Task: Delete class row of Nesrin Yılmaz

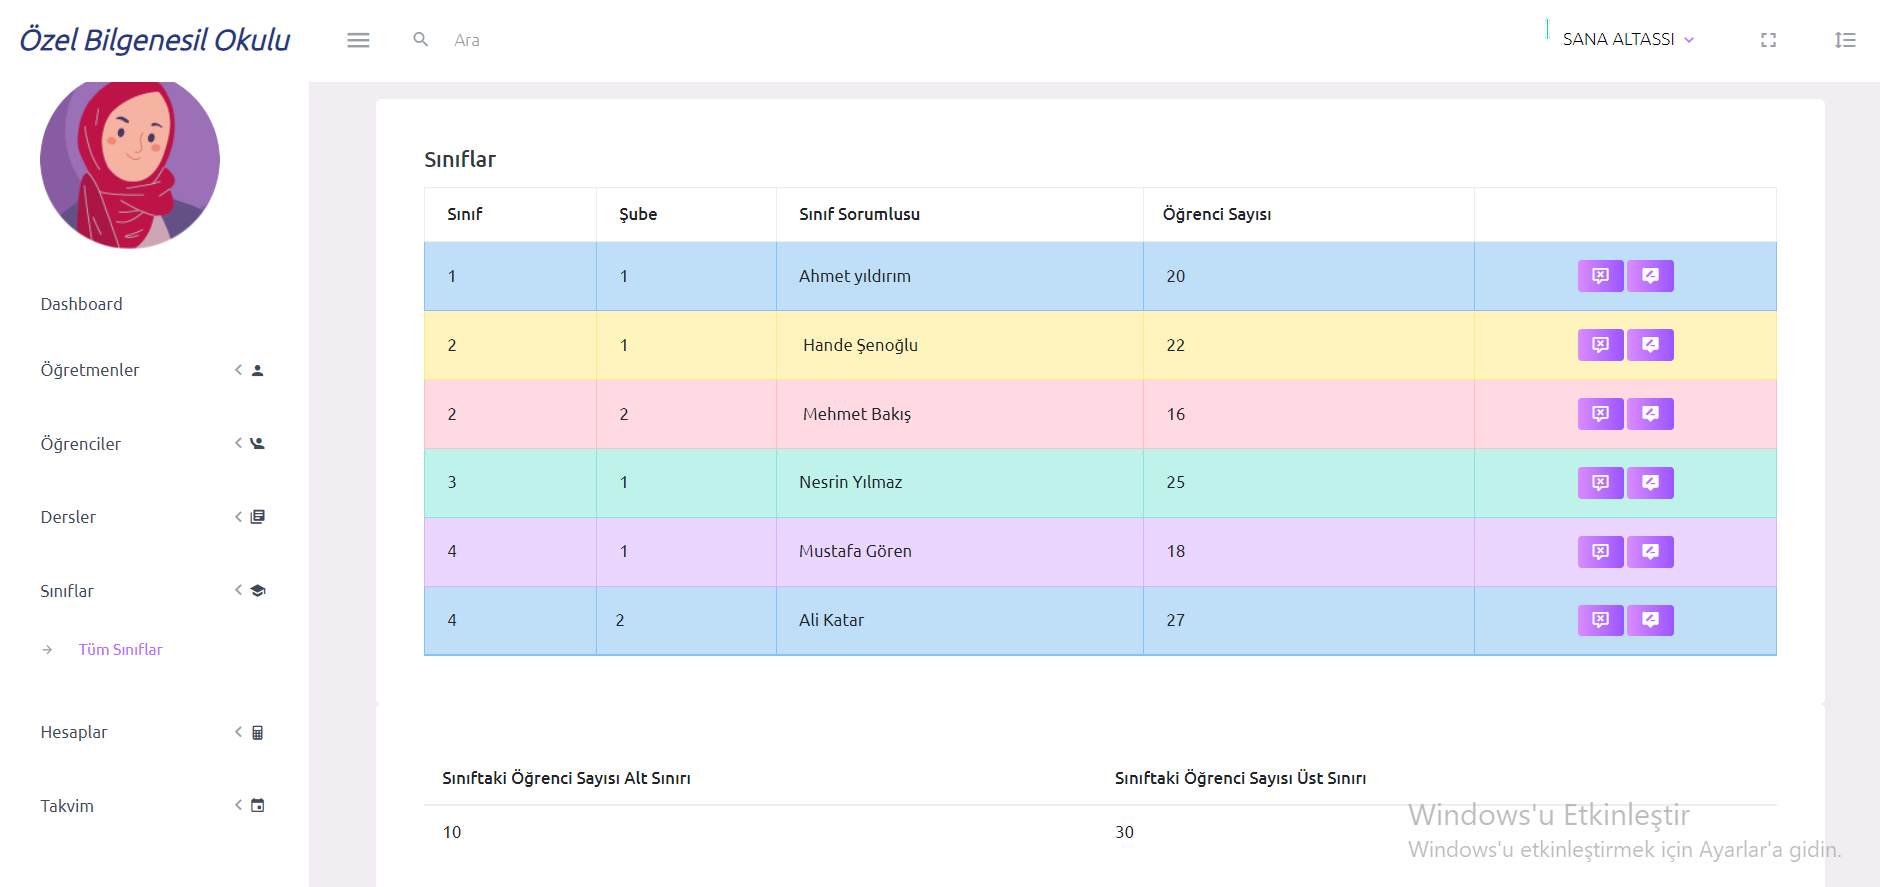Action: tap(1600, 483)
